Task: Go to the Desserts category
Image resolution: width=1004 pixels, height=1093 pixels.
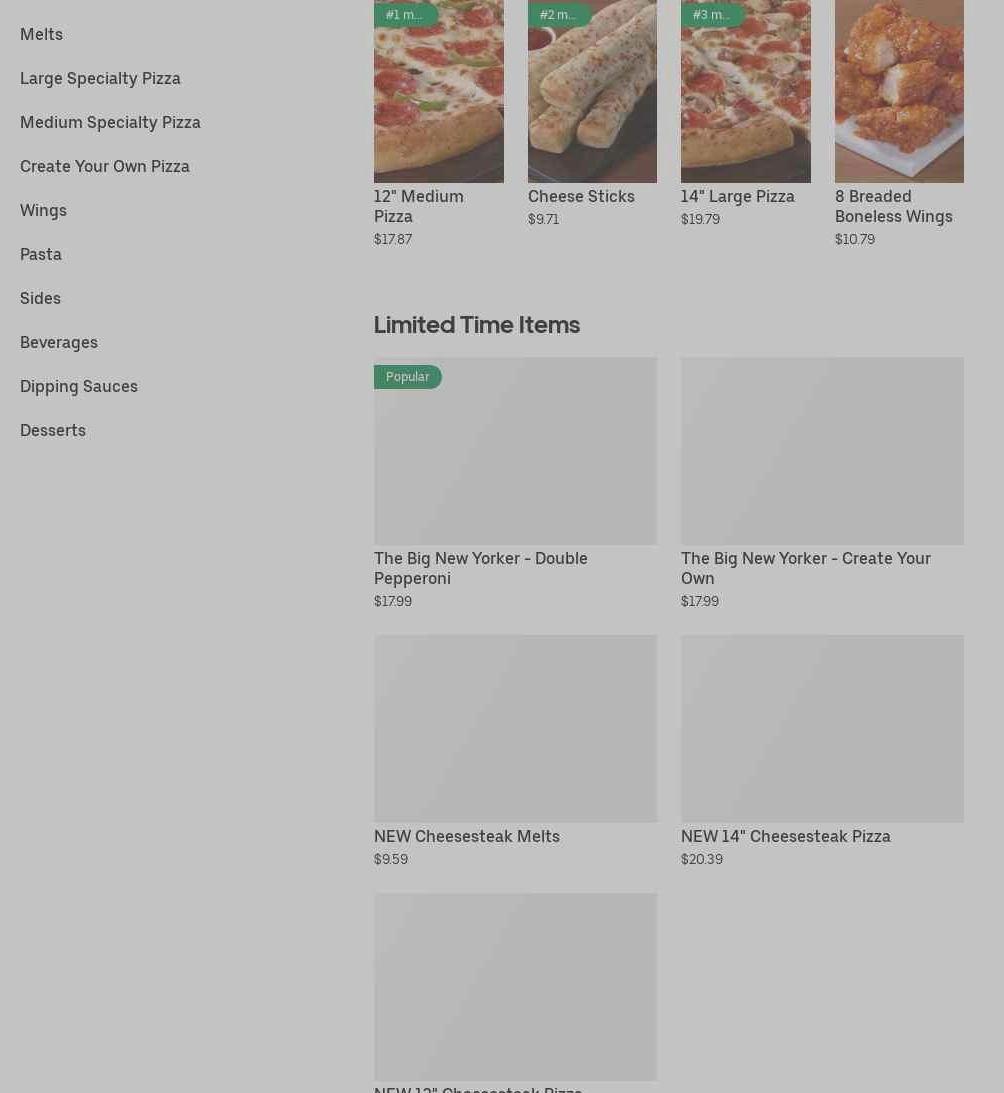Action: 53,430
